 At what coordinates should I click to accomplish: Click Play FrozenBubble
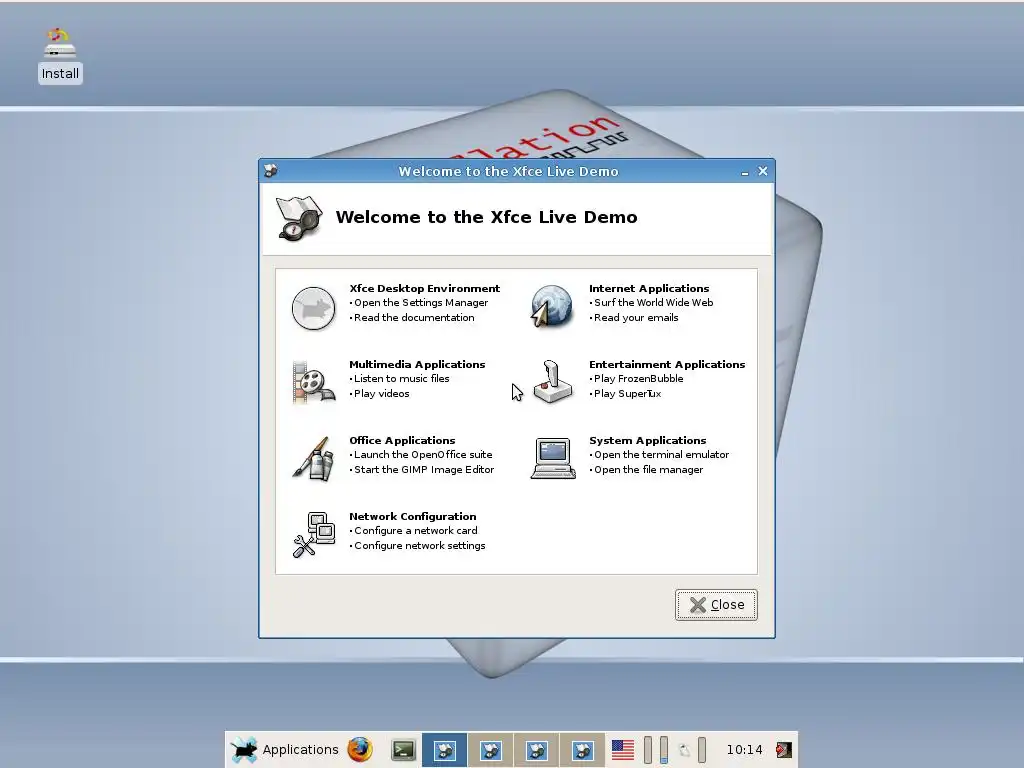(x=638, y=379)
